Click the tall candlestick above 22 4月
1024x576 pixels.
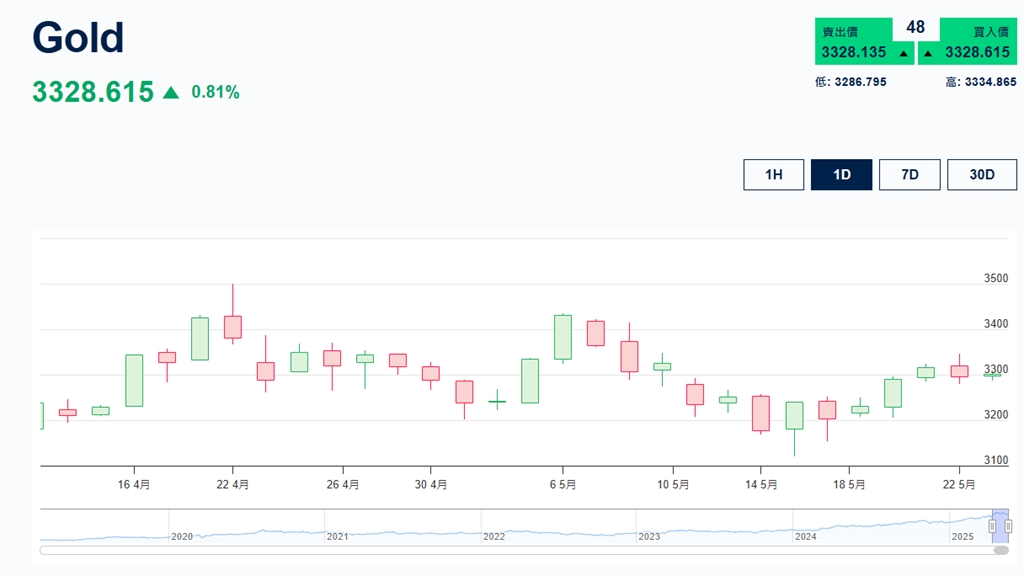click(234, 325)
